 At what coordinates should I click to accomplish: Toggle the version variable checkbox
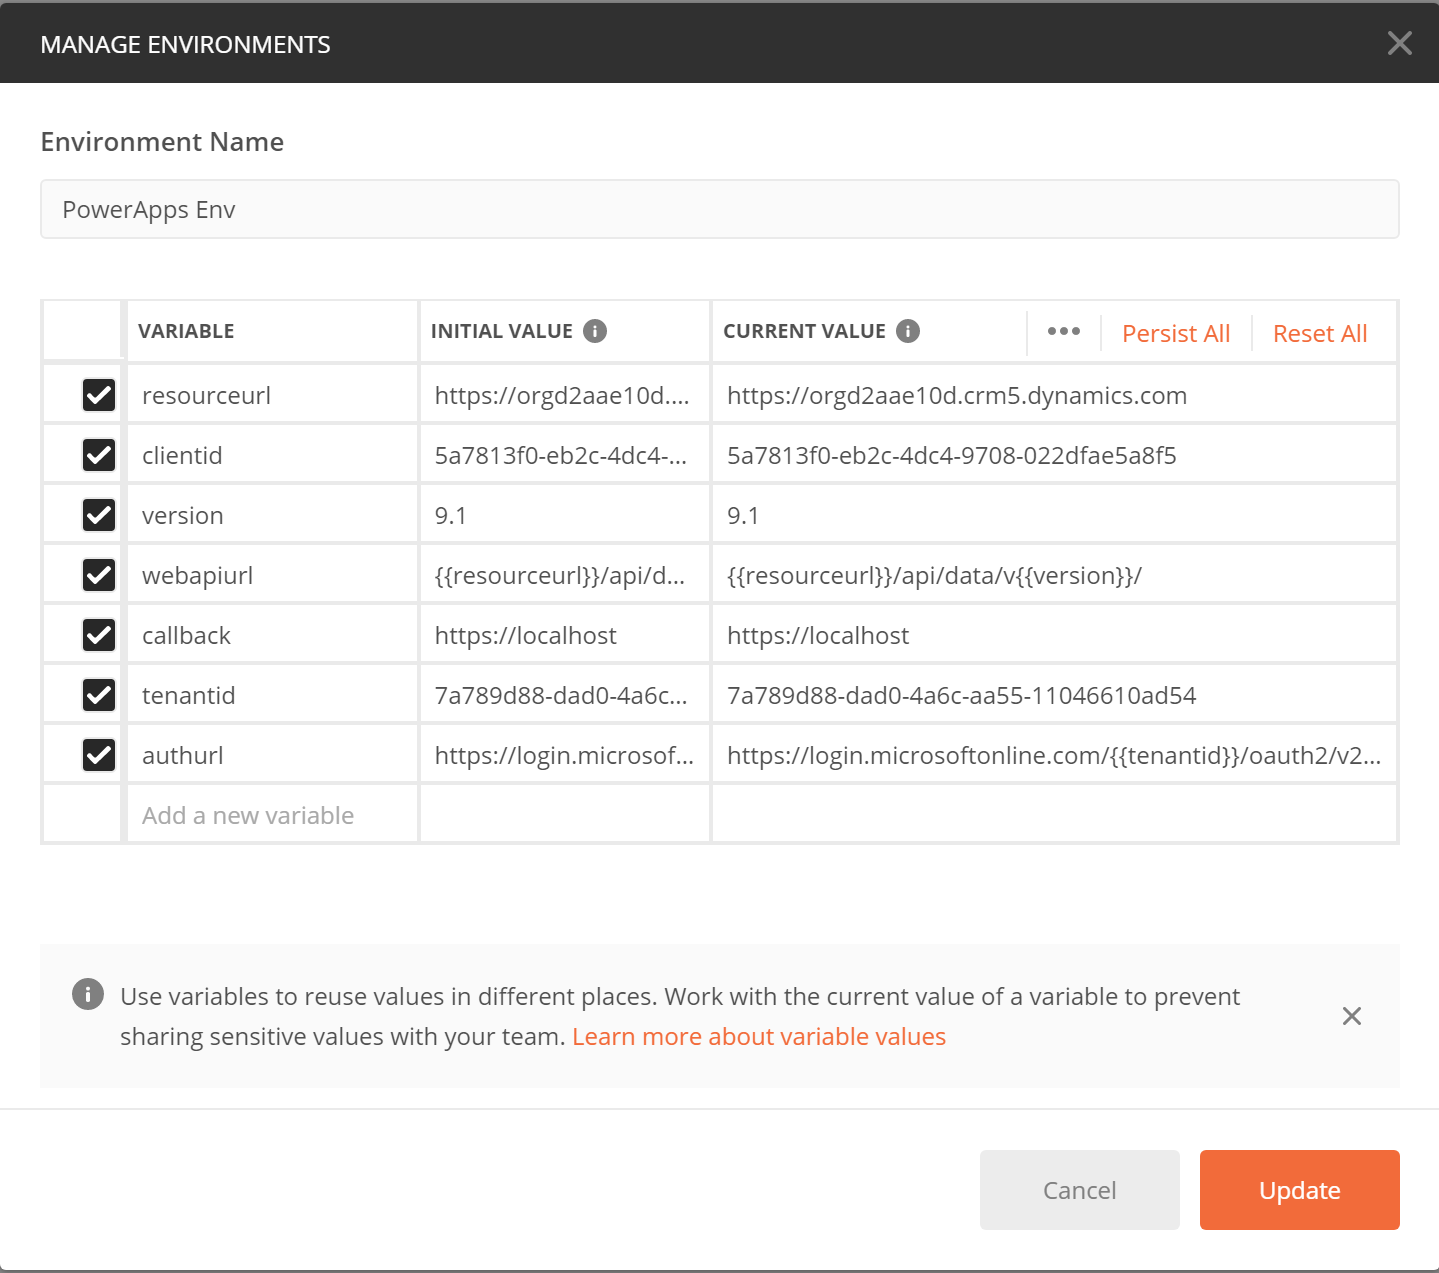99,515
